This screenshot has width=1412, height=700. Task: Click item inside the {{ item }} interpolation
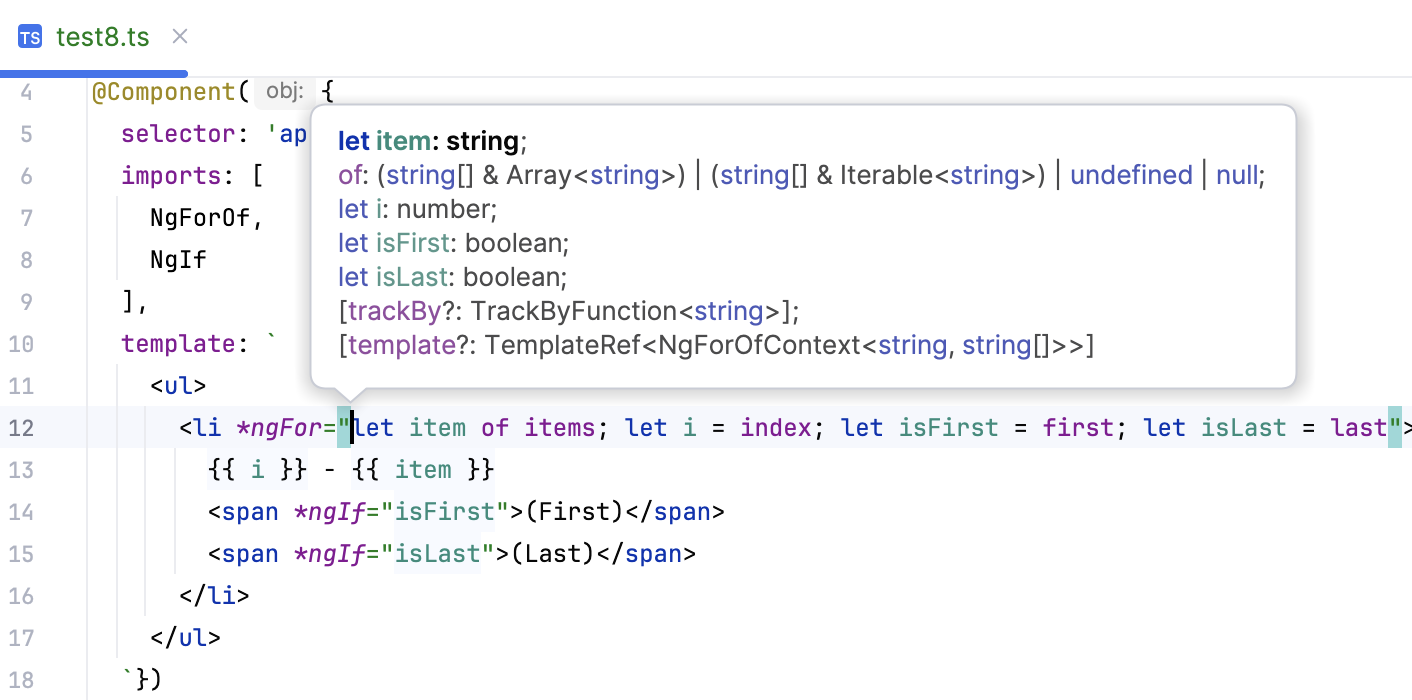pyautogui.click(x=423, y=469)
